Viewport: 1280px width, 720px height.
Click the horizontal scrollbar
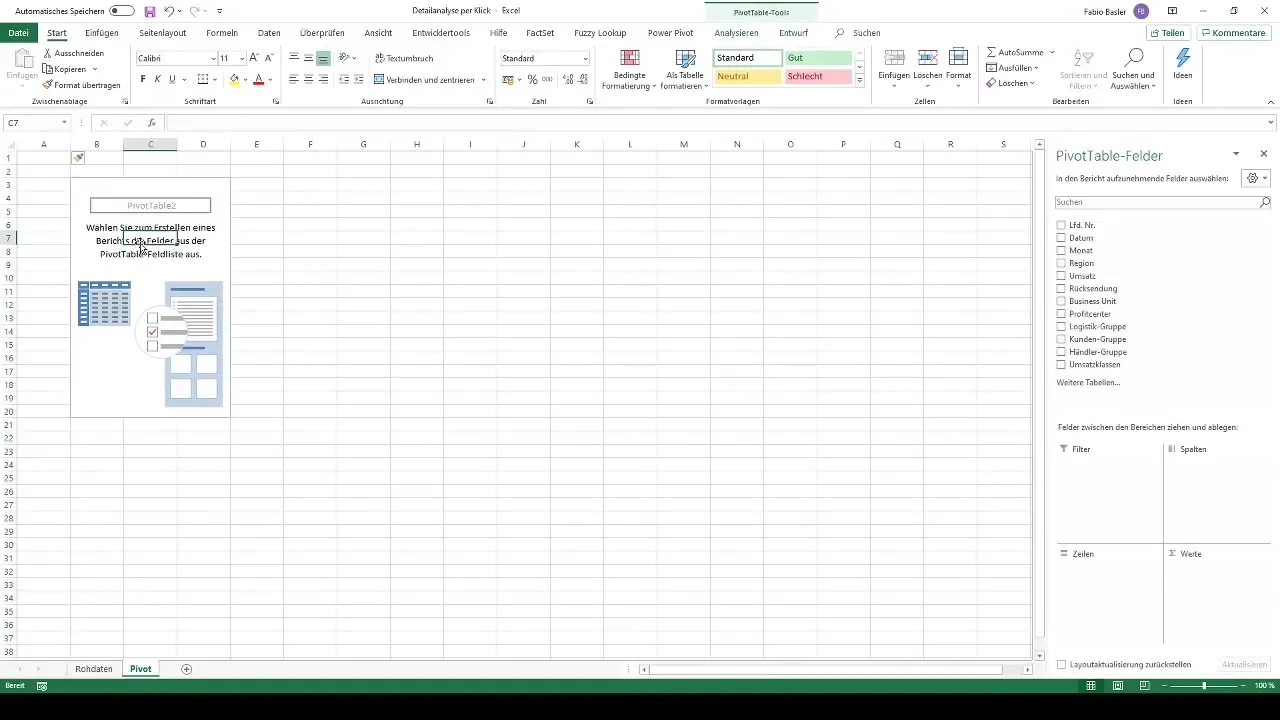[x=825, y=669]
